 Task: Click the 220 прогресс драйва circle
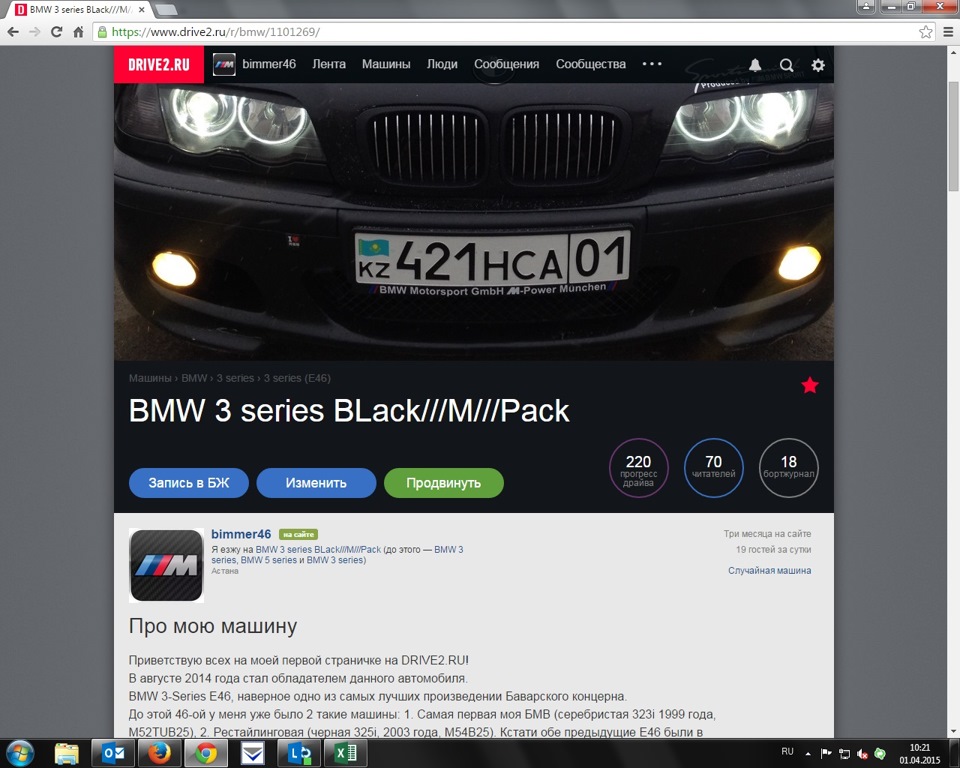pos(639,468)
